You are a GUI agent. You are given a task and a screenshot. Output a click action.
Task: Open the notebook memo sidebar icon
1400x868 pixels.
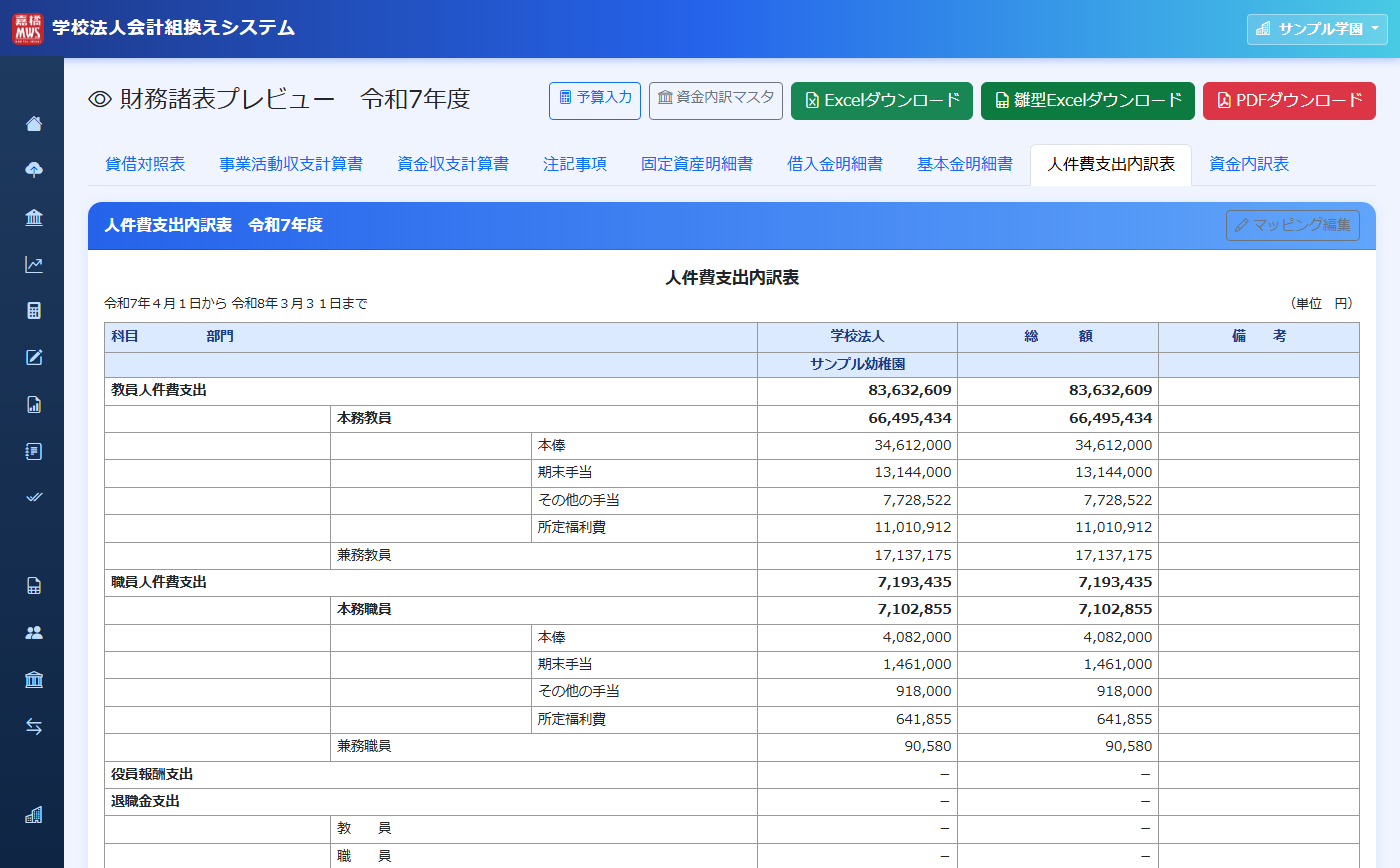[x=34, y=451]
